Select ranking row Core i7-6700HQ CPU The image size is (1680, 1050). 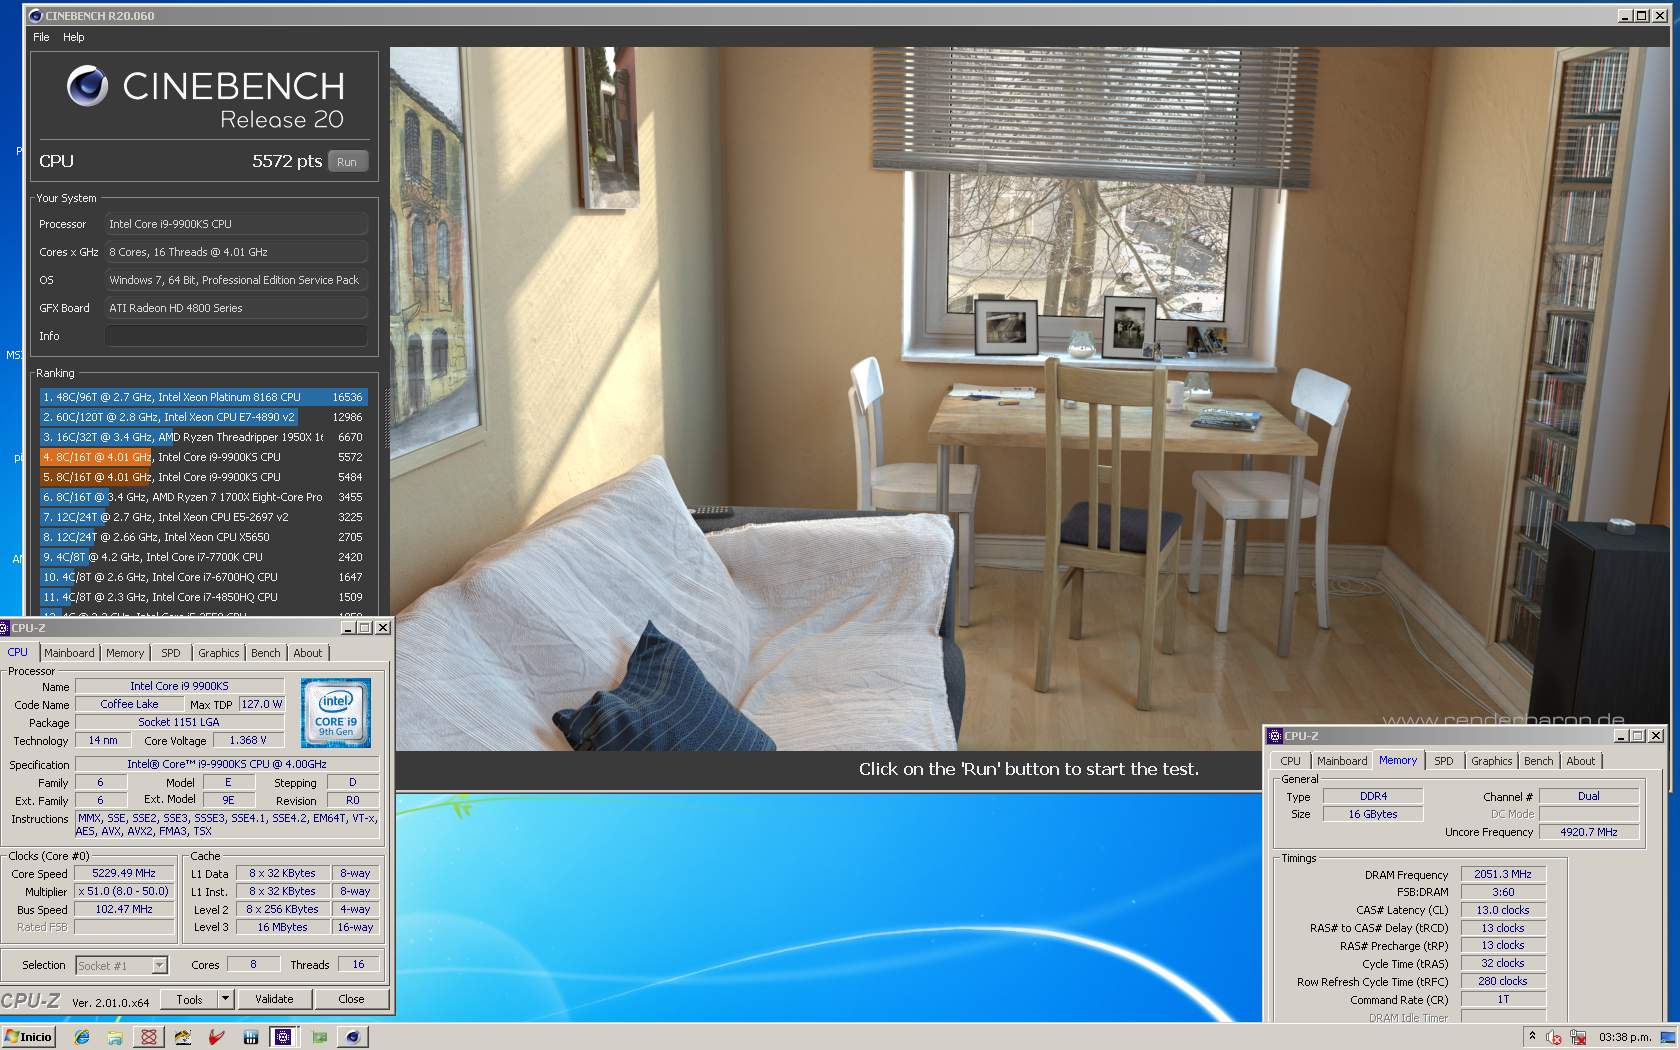203,577
